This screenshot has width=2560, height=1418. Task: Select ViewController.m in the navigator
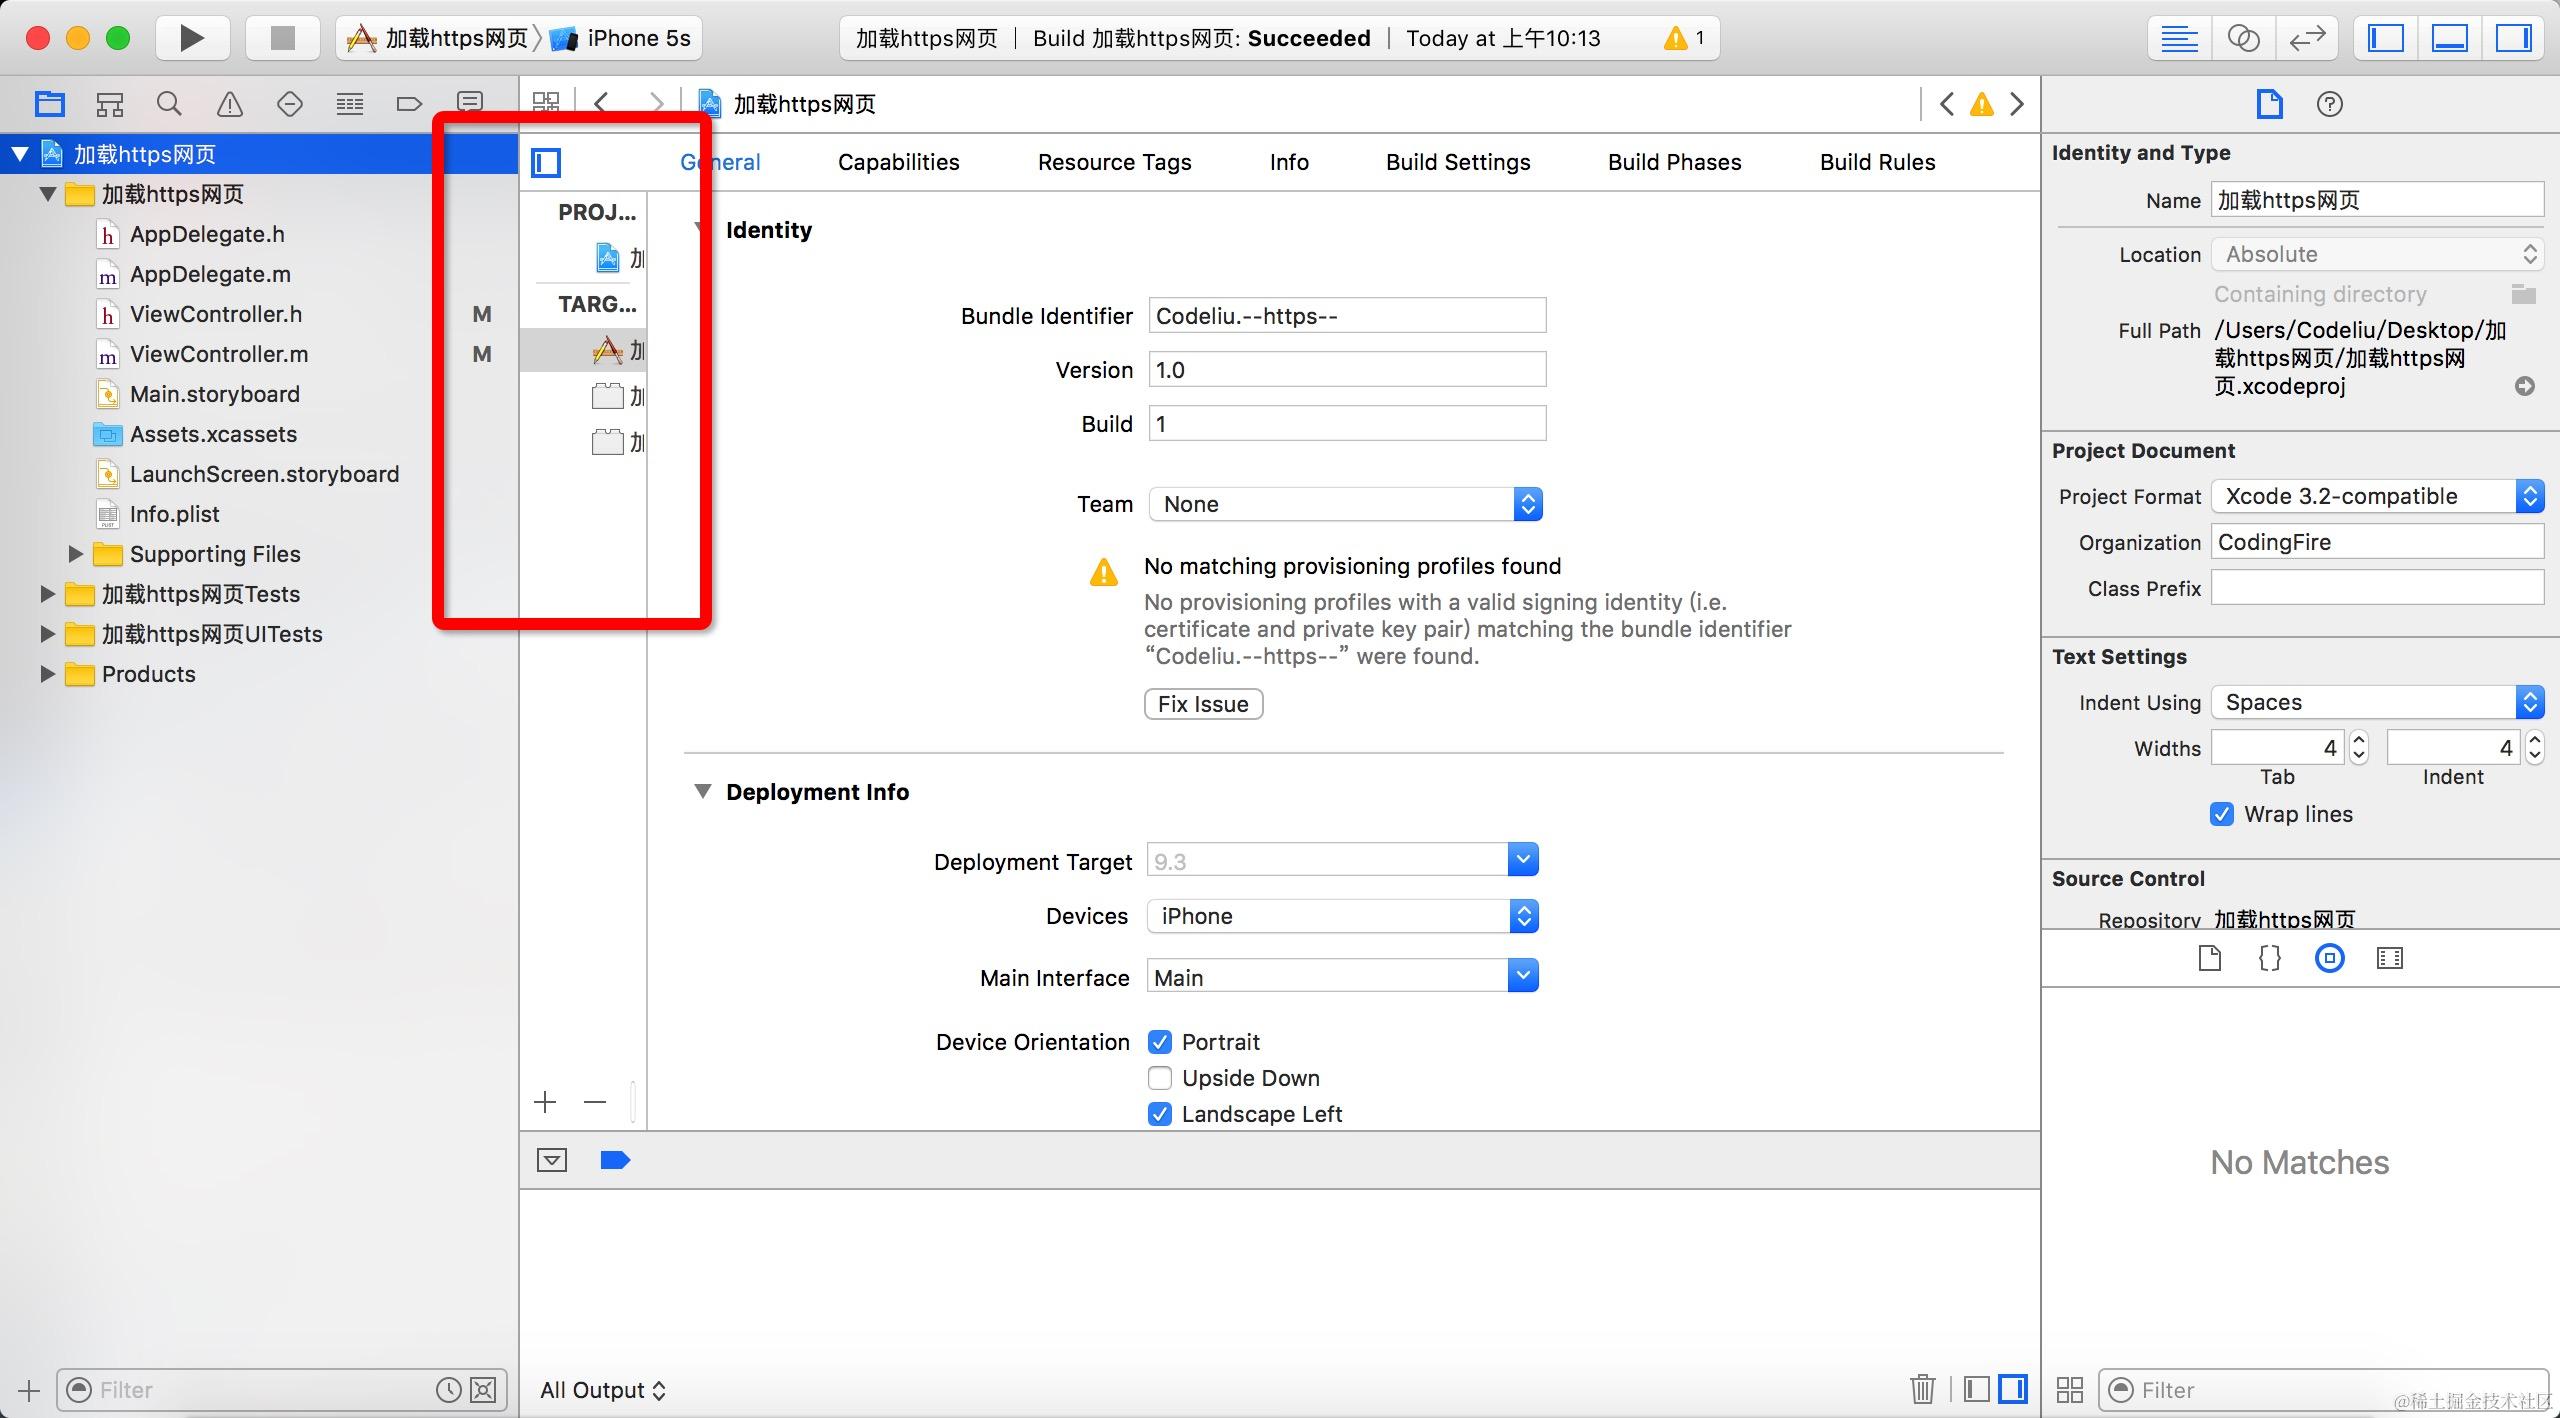(218, 354)
